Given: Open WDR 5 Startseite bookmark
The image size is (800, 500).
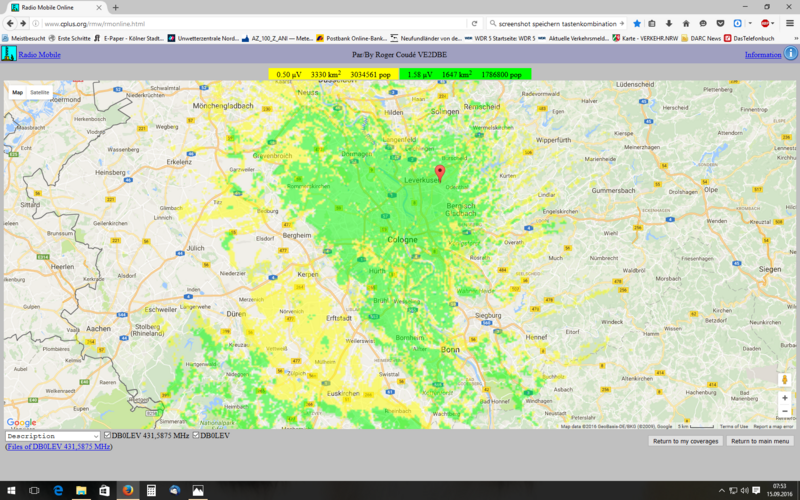Looking at the screenshot, I should click(x=499, y=38).
